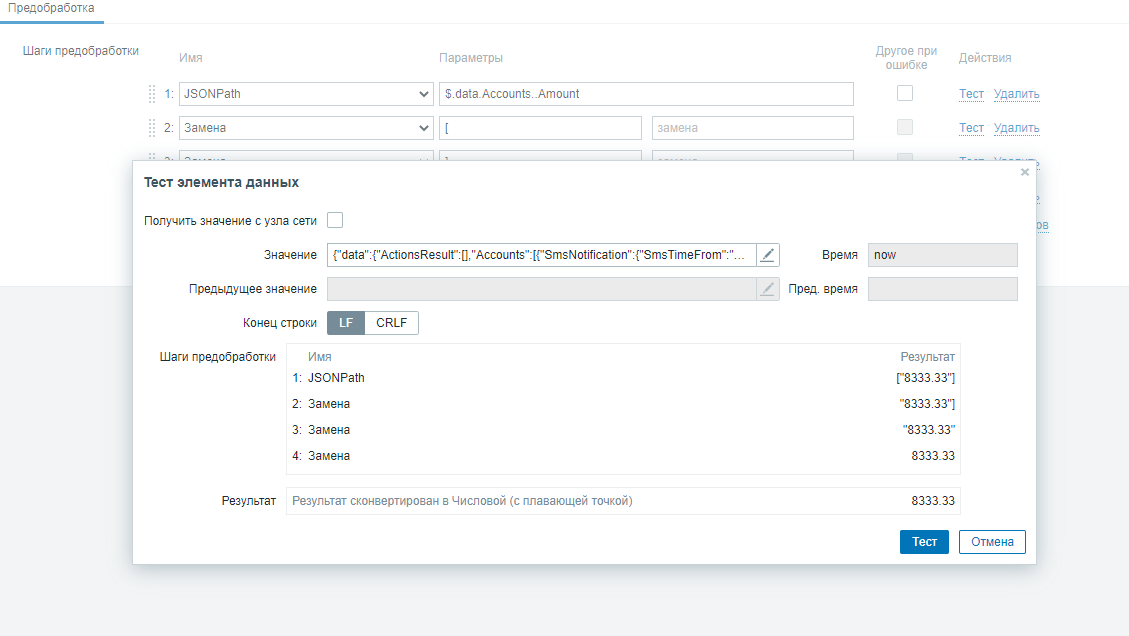This screenshot has height=636, width=1129.
Task: Click Удалить link for JSONPath step
Action: pyautogui.click(x=1016, y=94)
